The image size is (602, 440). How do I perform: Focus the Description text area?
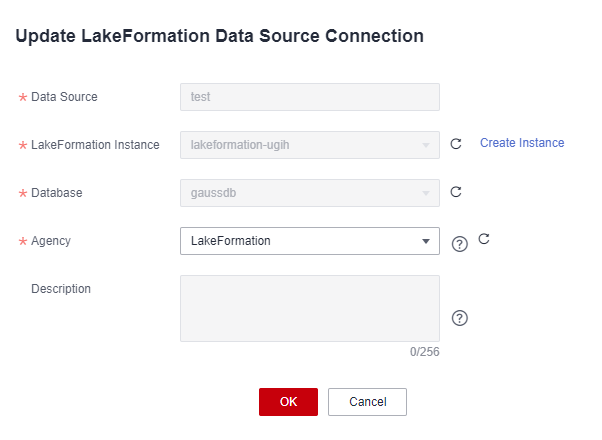coord(310,308)
